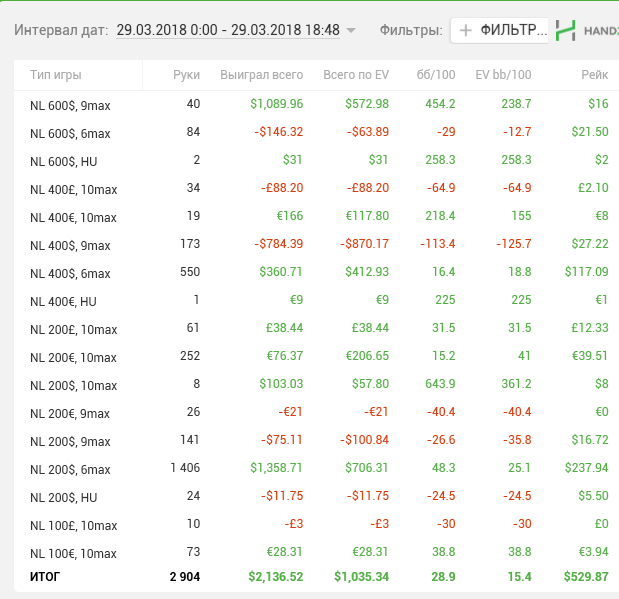This screenshot has height=599, width=619.
Task: Select the NL 600$, HU row
Action: [64, 161]
